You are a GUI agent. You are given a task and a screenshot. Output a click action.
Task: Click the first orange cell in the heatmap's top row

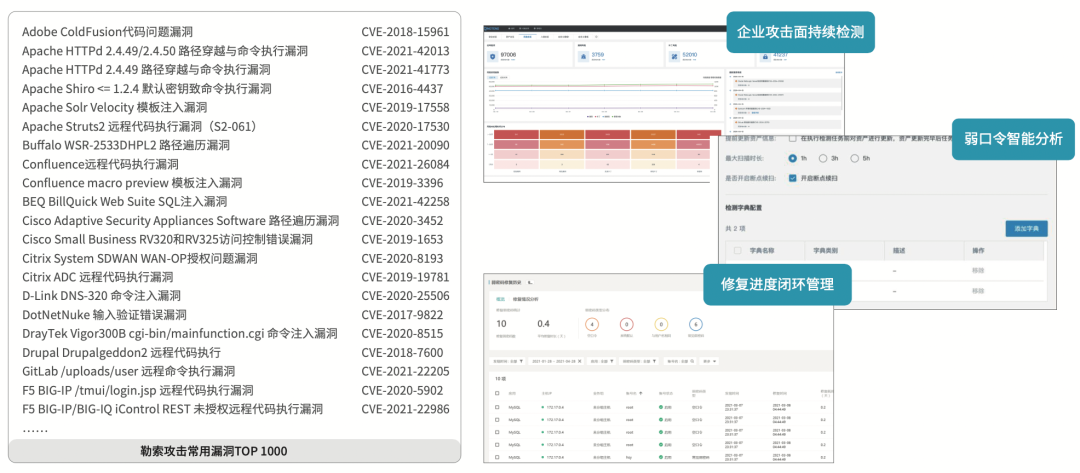tap(562, 134)
